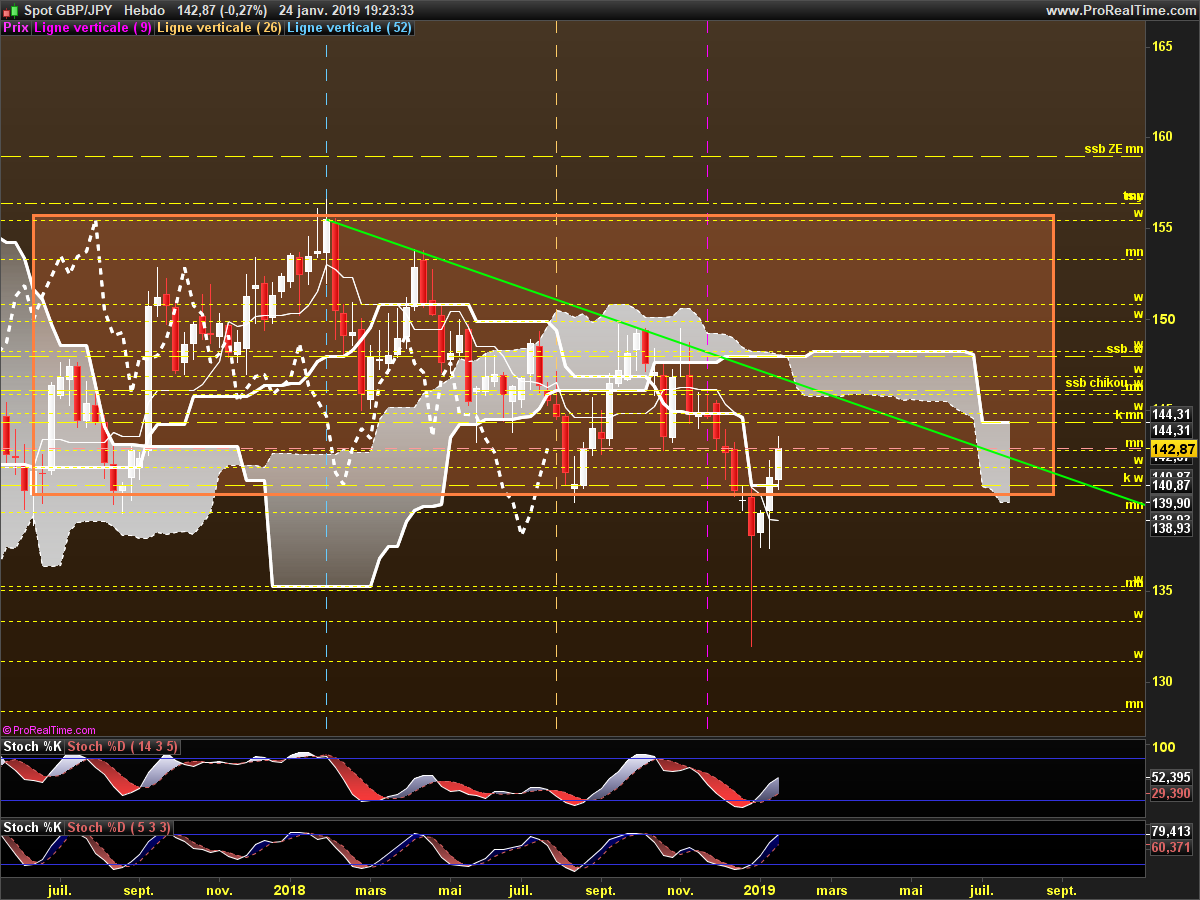Screen dimensions: 1200x900
Task: Click the 139,90 price label on axis
Action: click(1171, 503)
